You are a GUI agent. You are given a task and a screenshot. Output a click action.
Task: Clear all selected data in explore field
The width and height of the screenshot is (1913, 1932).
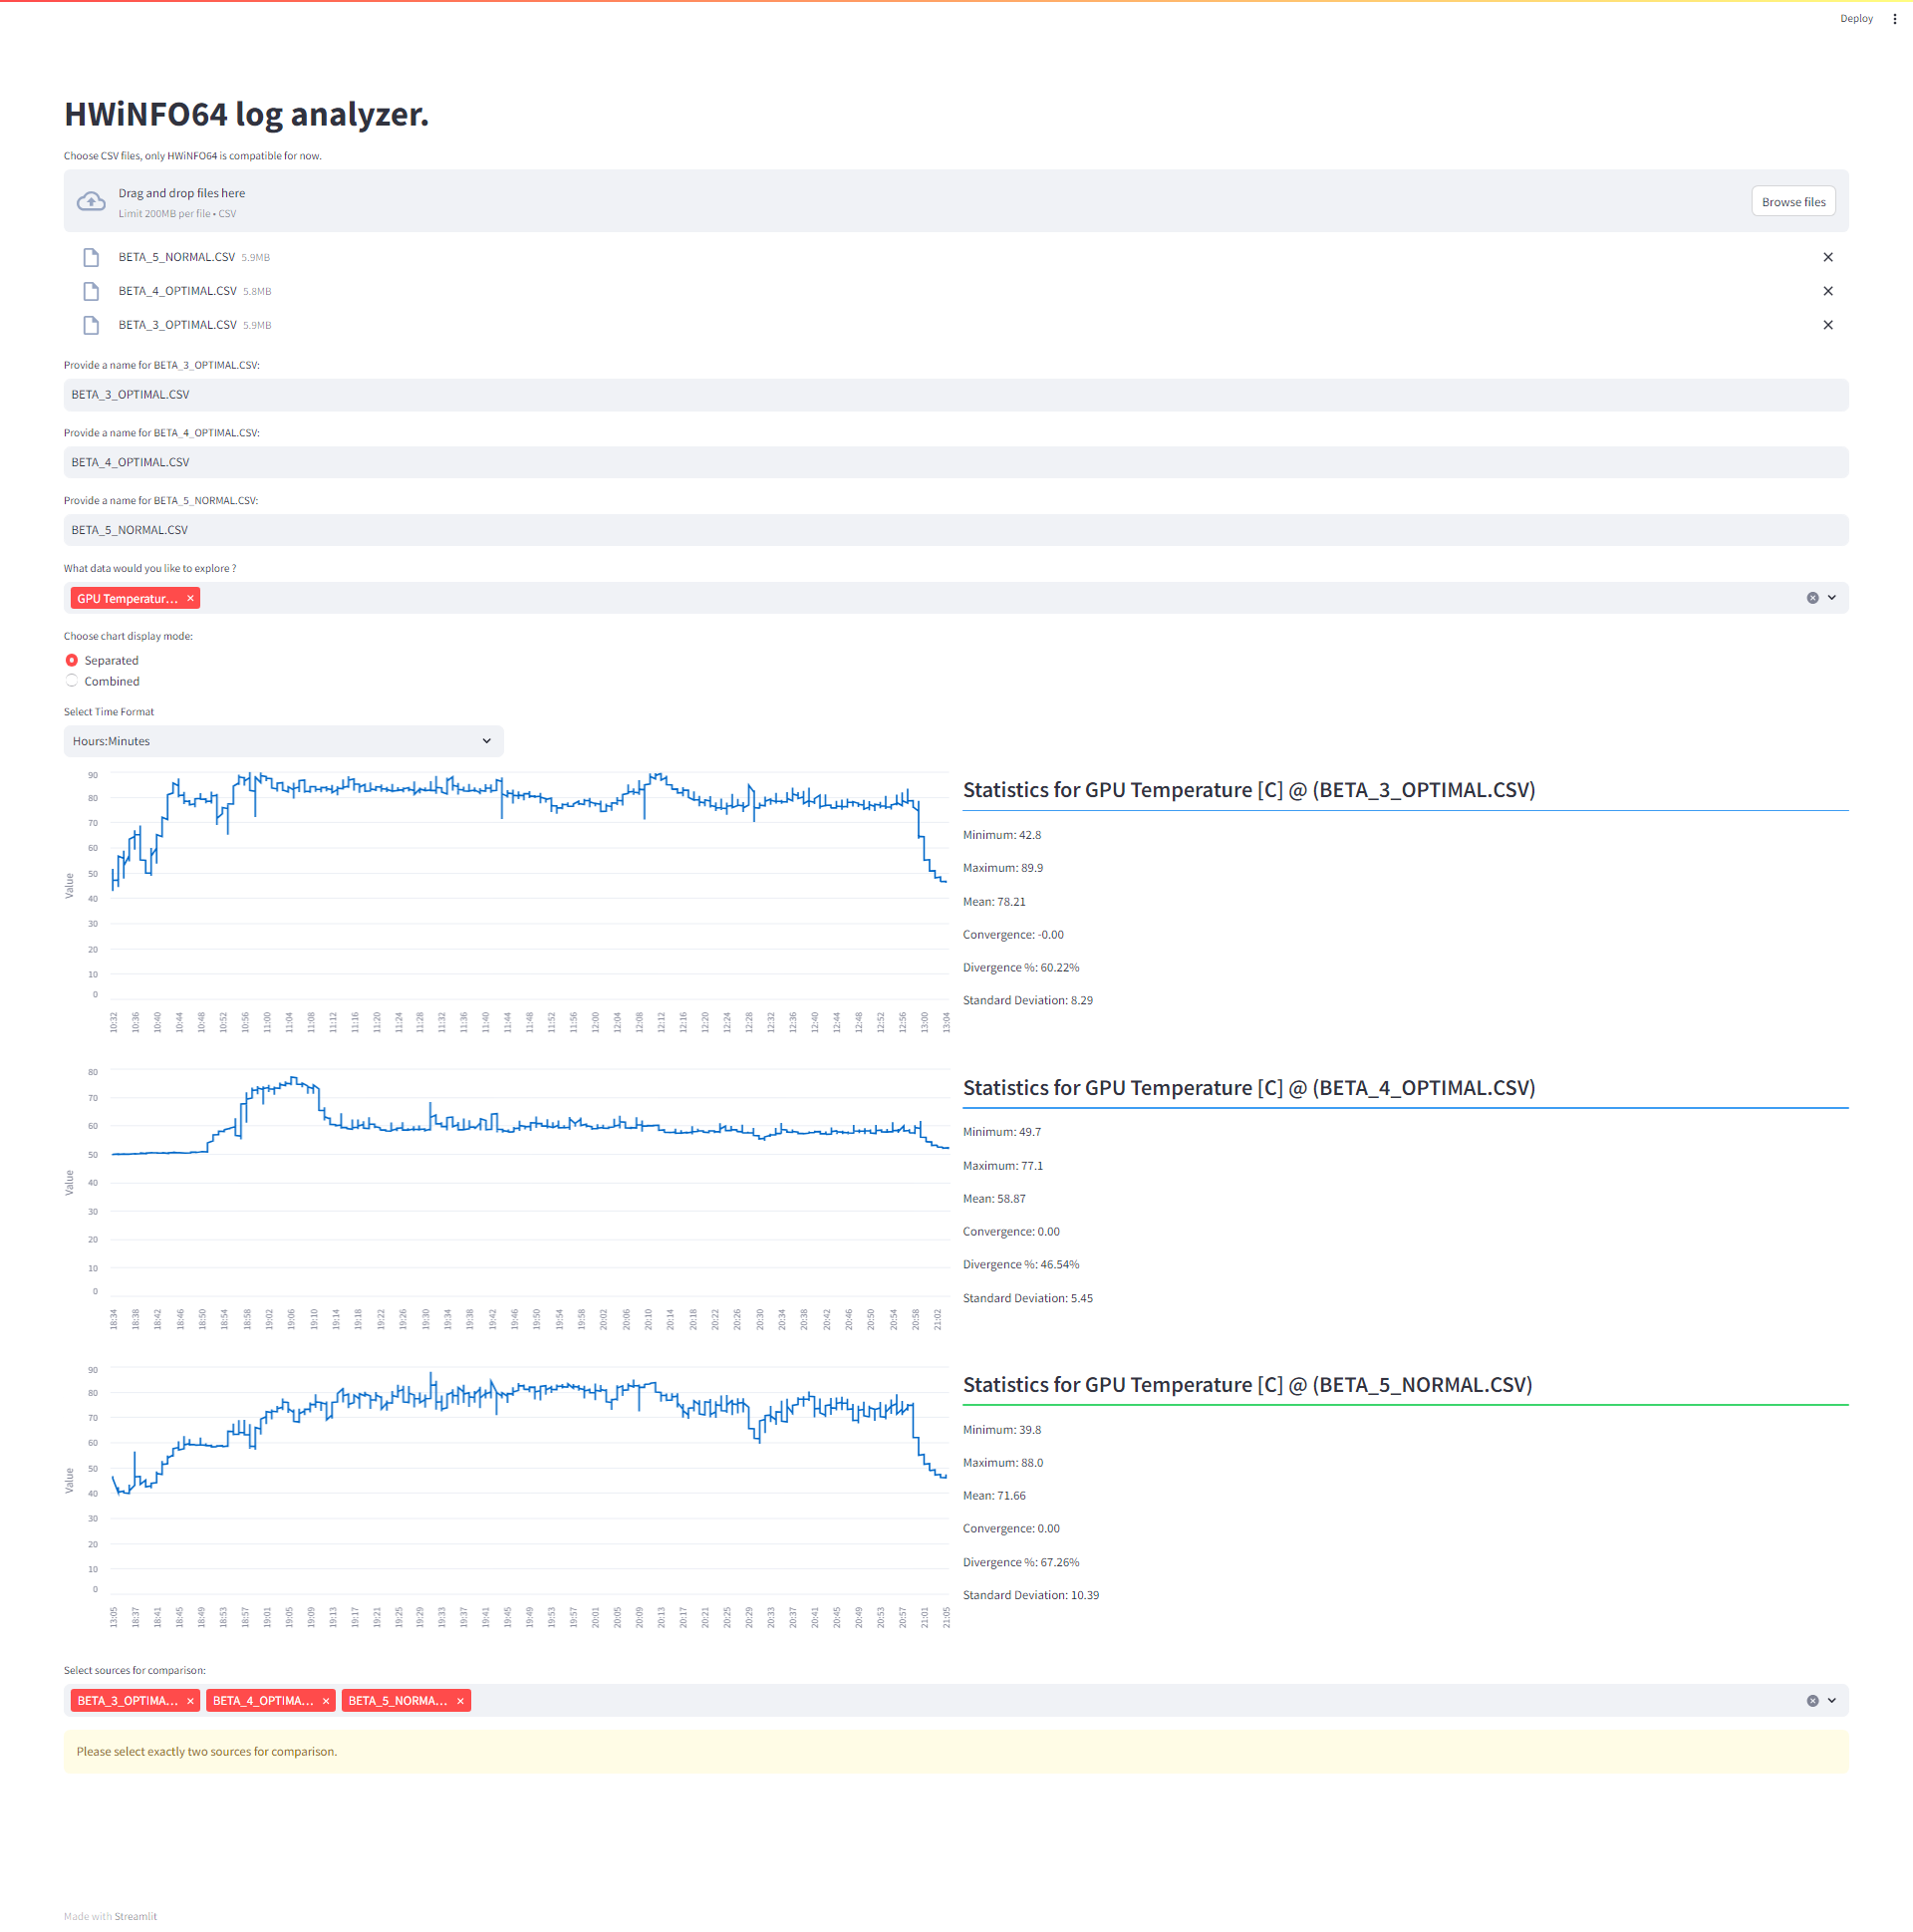pyautogui.click(x=1811, y=598)
